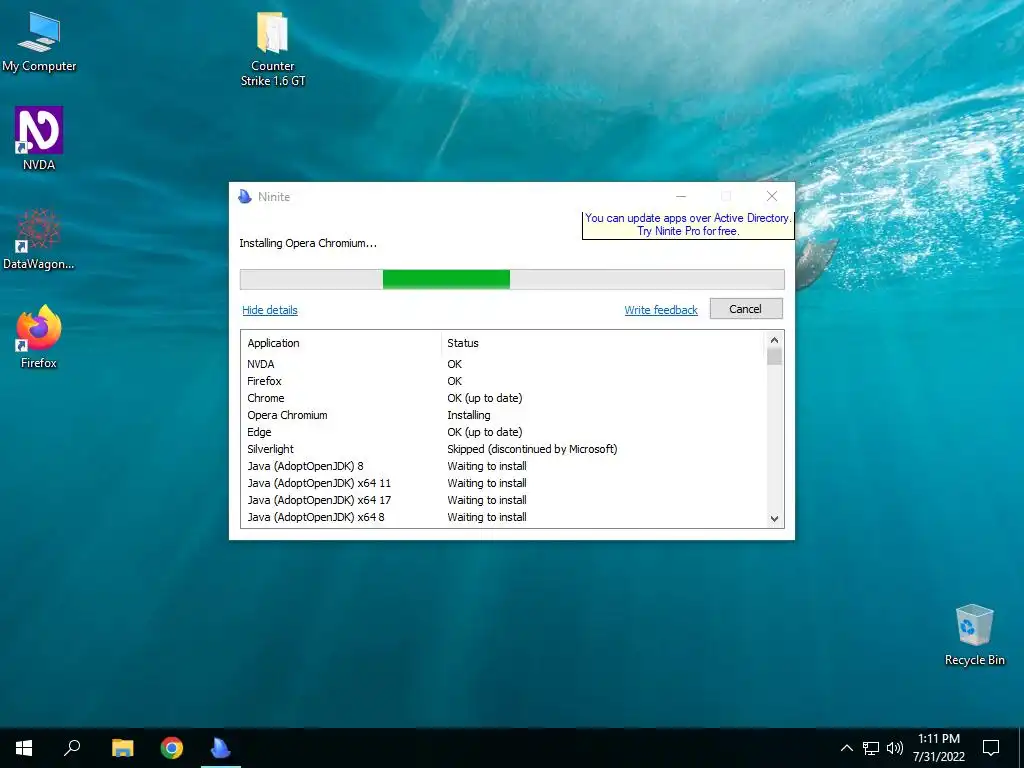Launch Chrome from the taskbar
This screenshot has width=1024, height=768.
click(172, 748)
